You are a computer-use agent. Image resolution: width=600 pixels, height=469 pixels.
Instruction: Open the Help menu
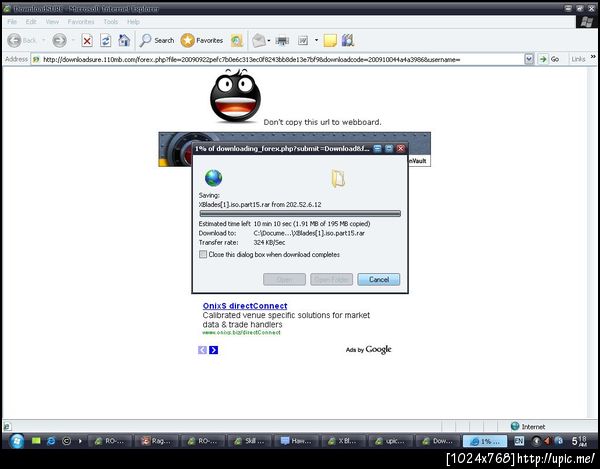tap(133, 22)
